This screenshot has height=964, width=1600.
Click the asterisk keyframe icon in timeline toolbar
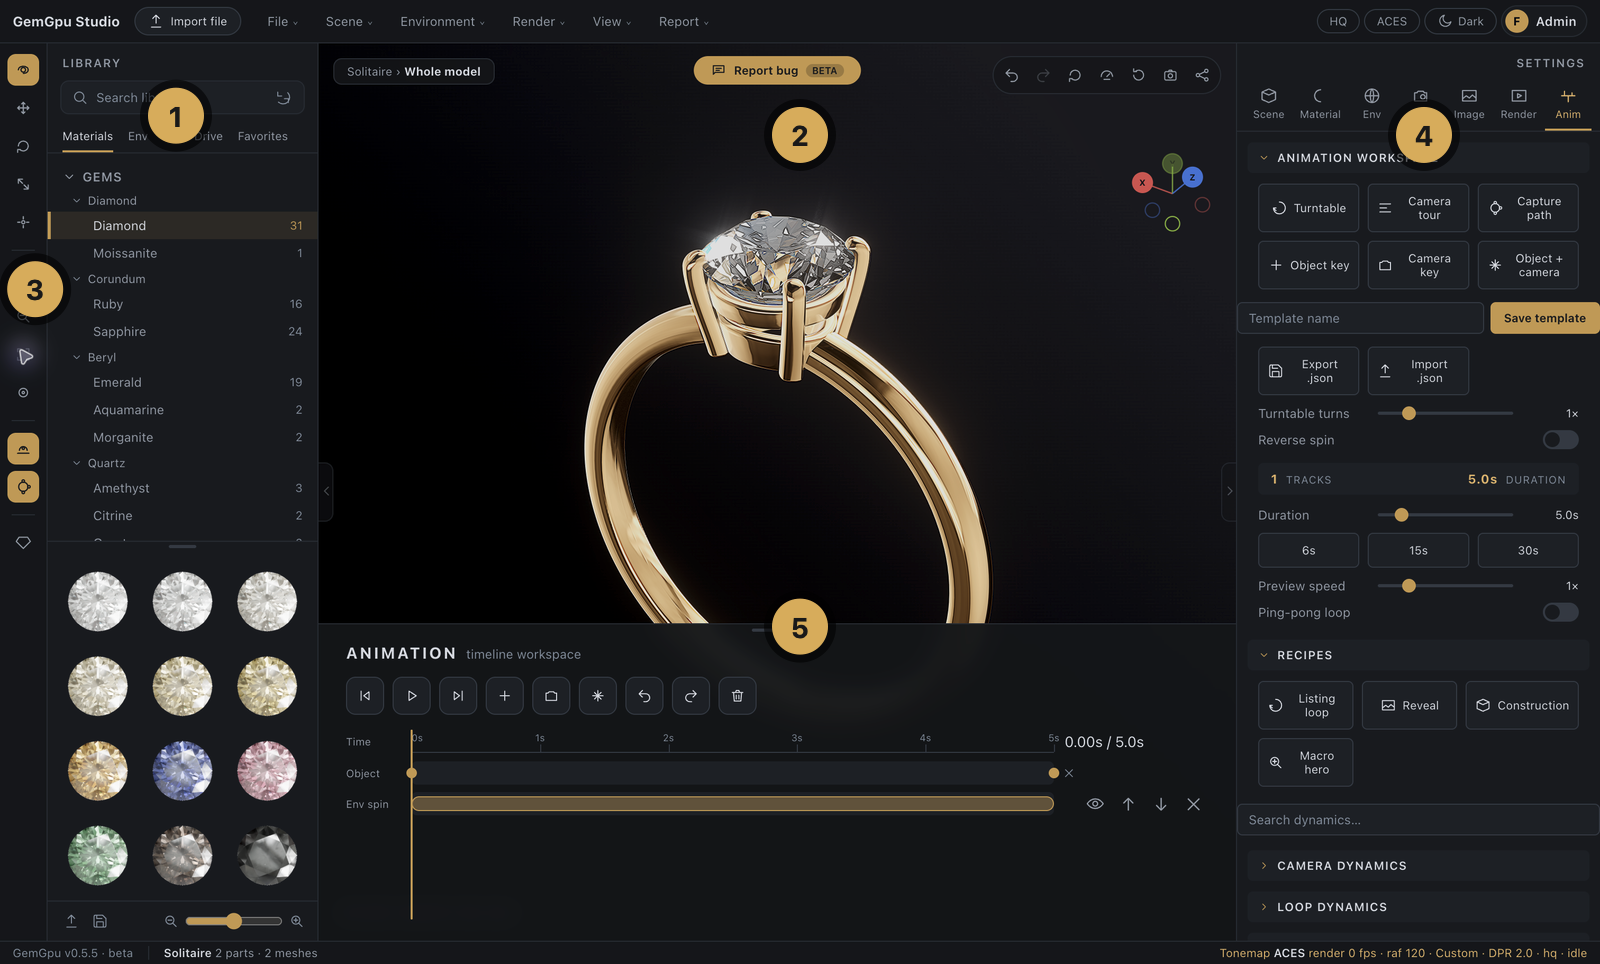point(598,696)
